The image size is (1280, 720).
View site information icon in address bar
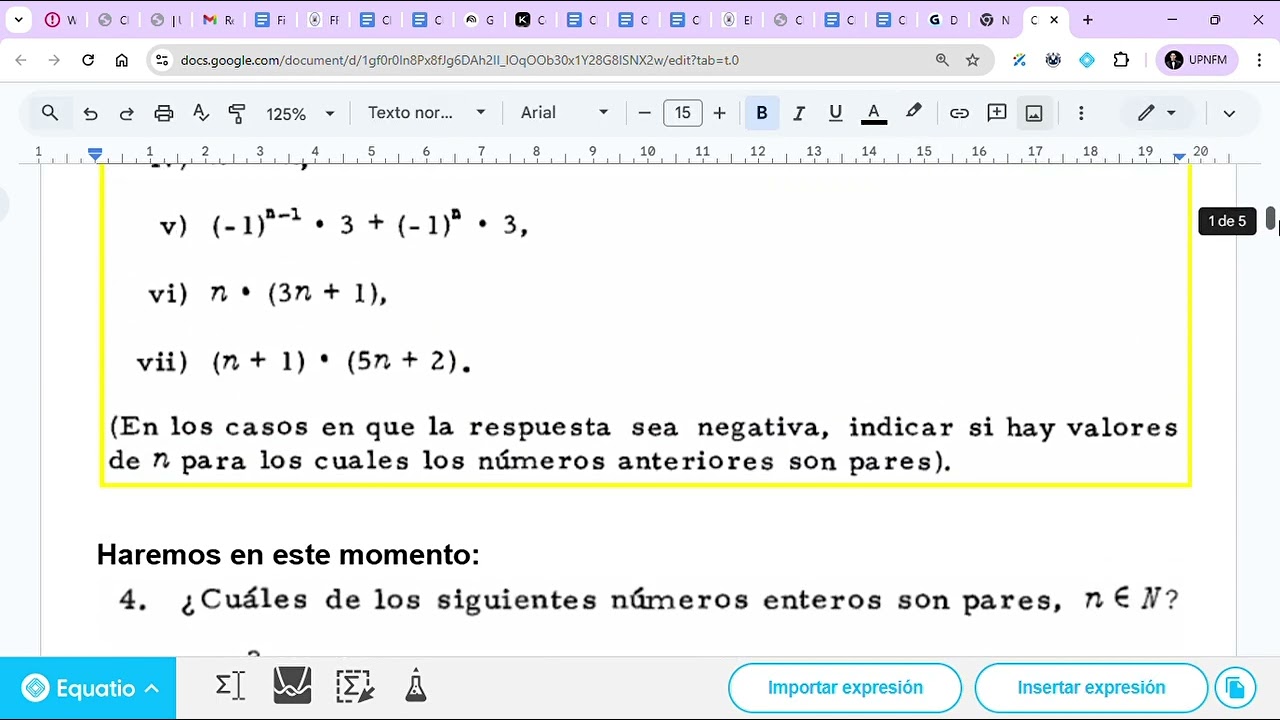163,60
